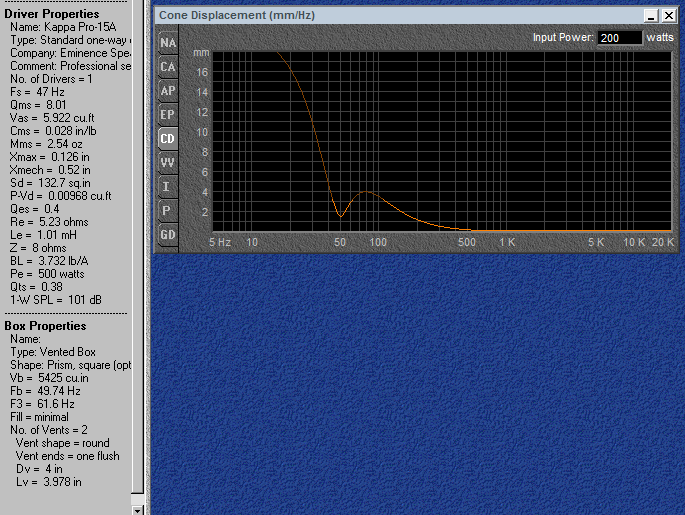Select 'P-Vd = 0.00968 cu.ft' line
The image size is (685, 515).
point(61,196)
